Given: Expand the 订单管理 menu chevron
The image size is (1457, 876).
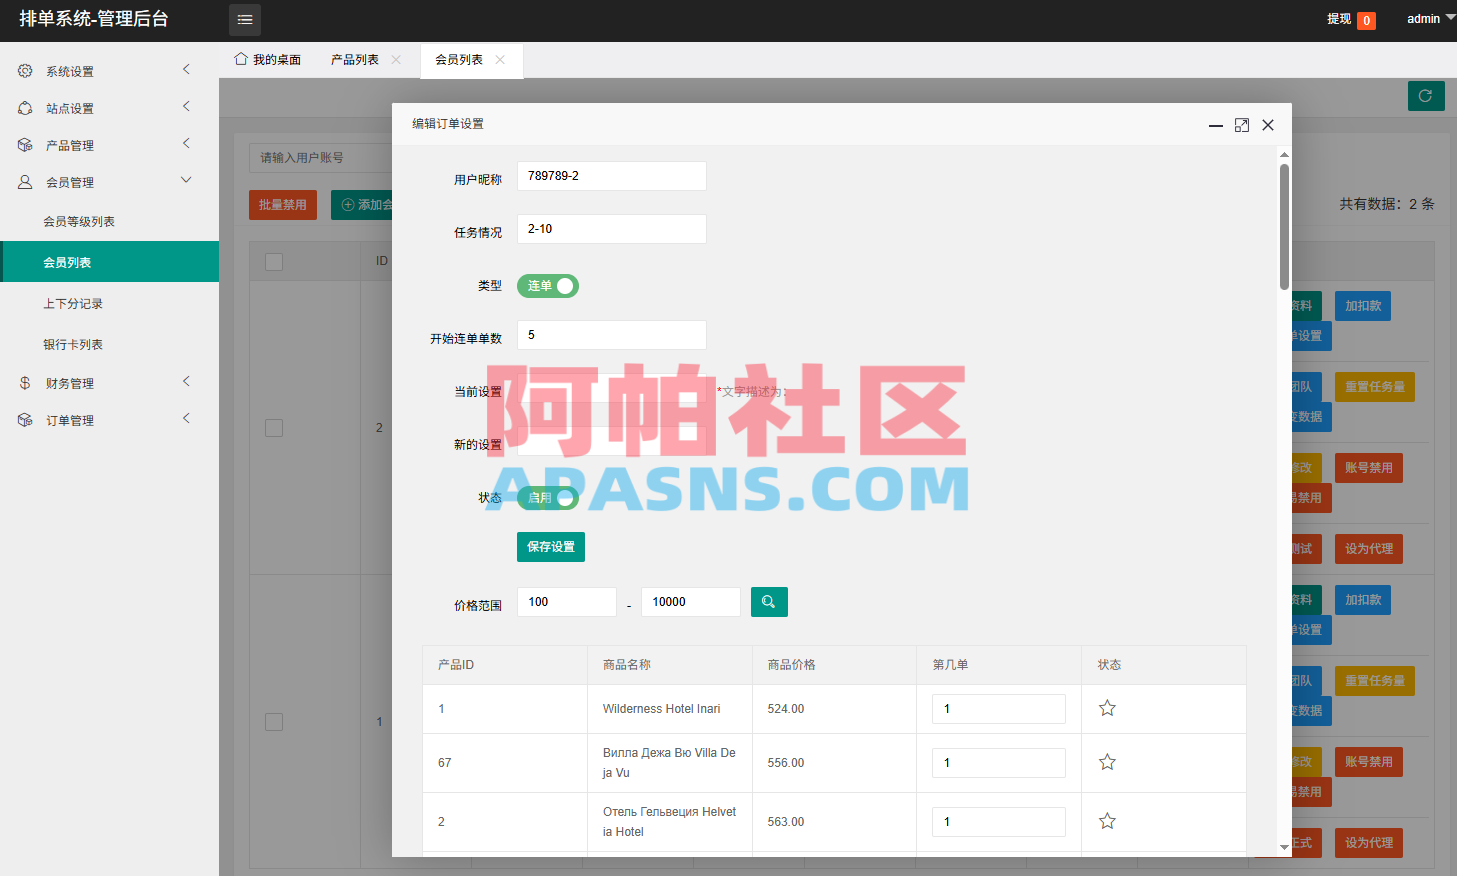Looking at the screenshot, I should [x=186, y=418].
